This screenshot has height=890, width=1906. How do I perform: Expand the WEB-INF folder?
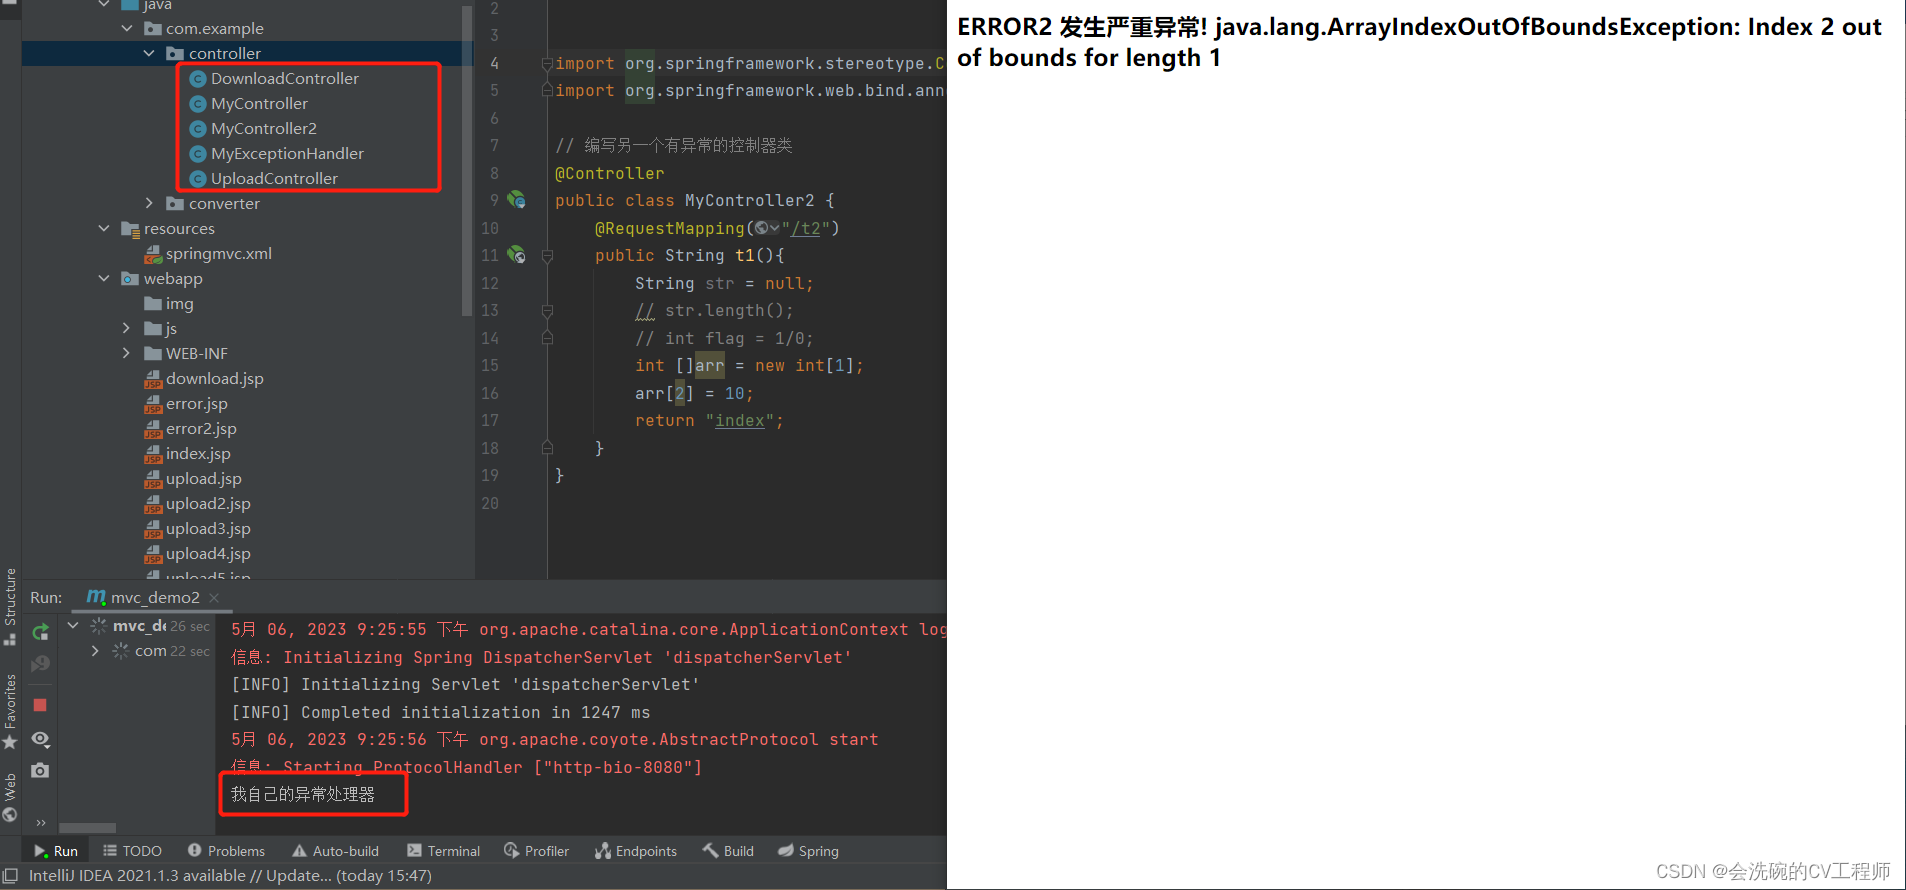click(x=126, y=353)
